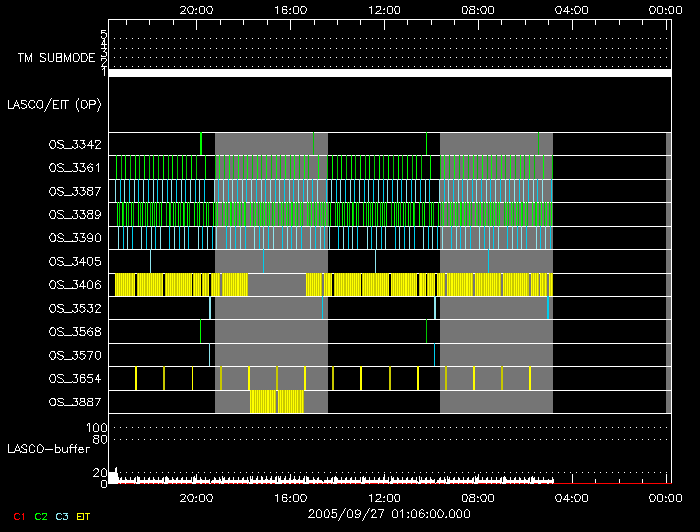The height and width of the screenshot is (532, 700).
Task: Click the red C1 legend entry
Action: [x=15, y=516]
